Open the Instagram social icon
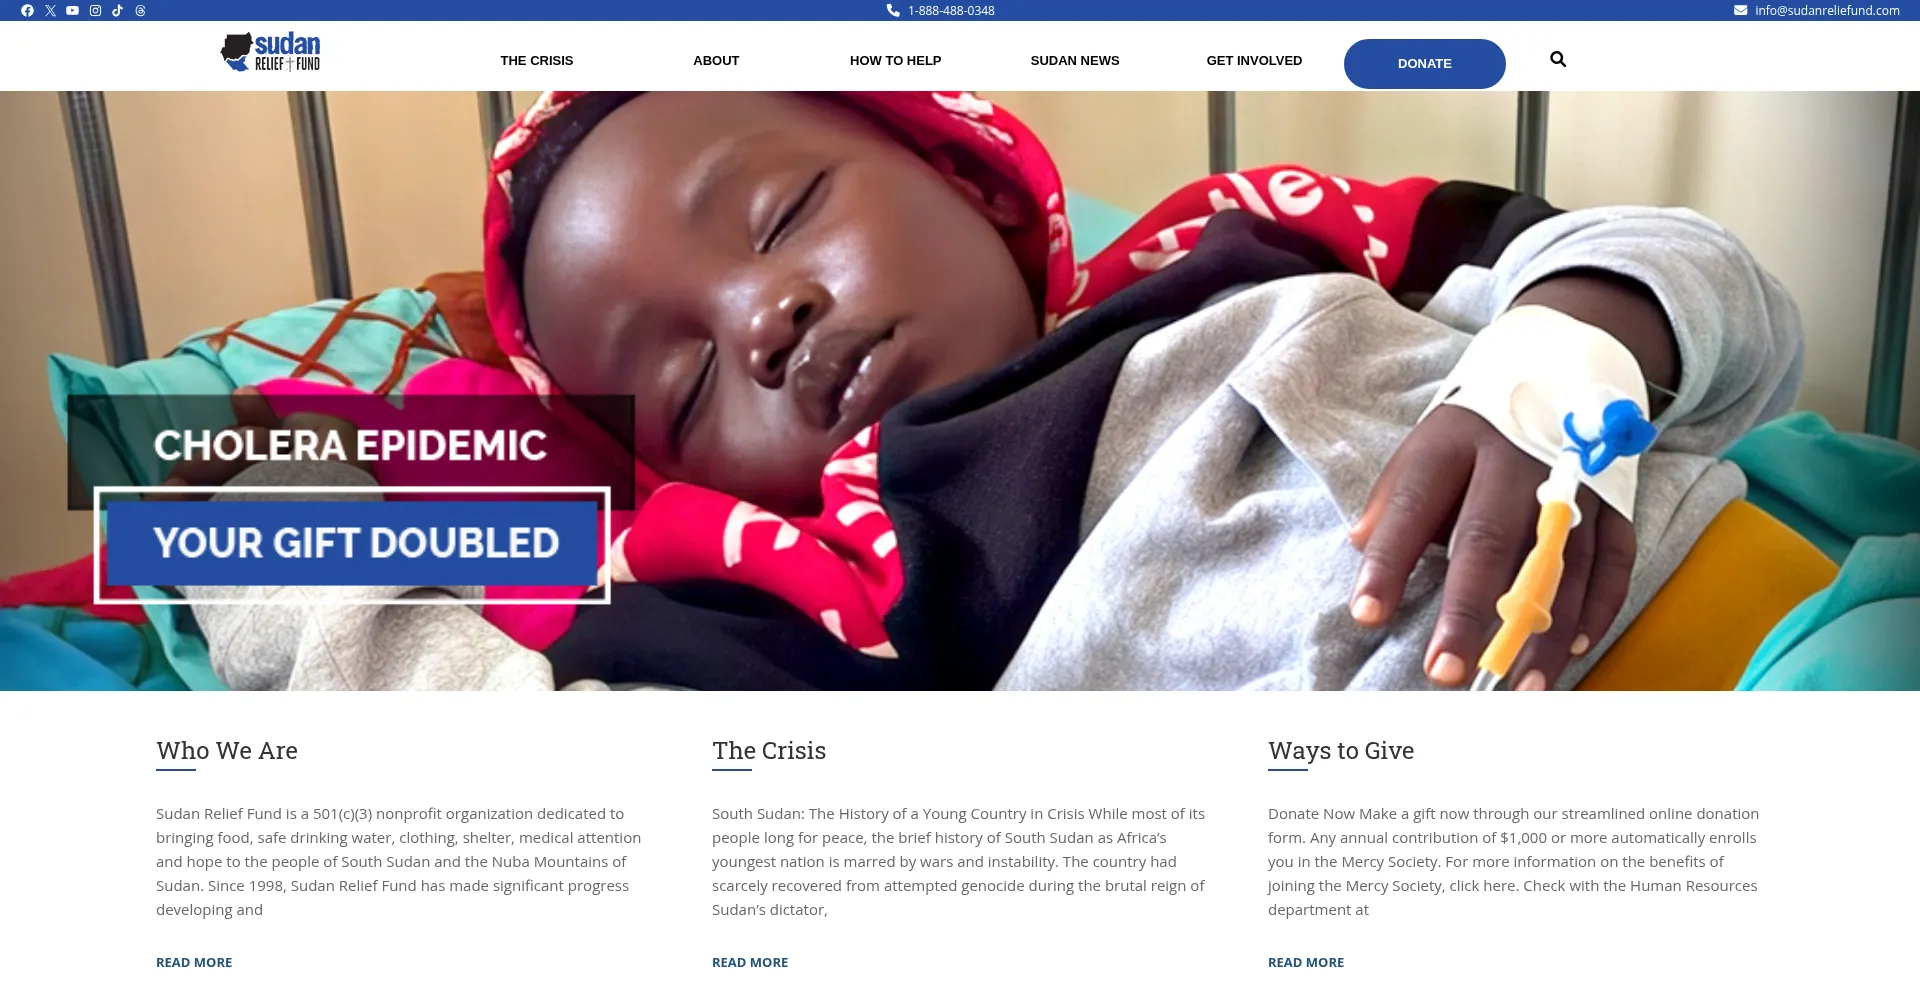This screenshot has height=993, width=1920. point(95,11)
